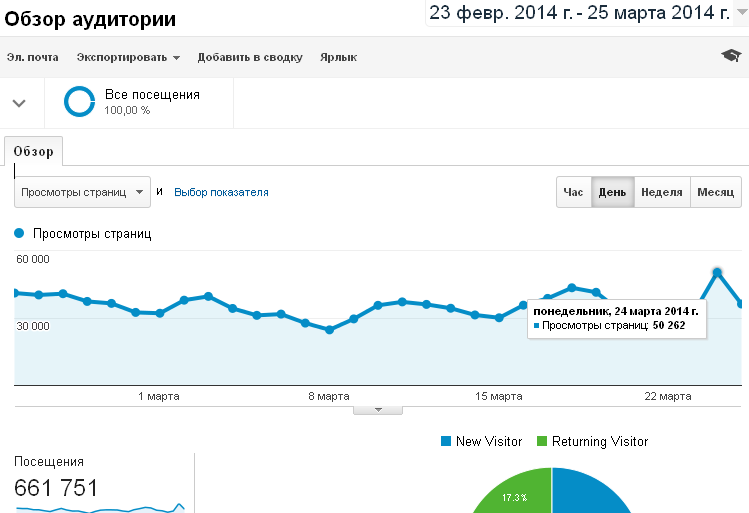Open the Просмотры страниц metric dropdown
749x513 pixels.
(x=82, y=192)
